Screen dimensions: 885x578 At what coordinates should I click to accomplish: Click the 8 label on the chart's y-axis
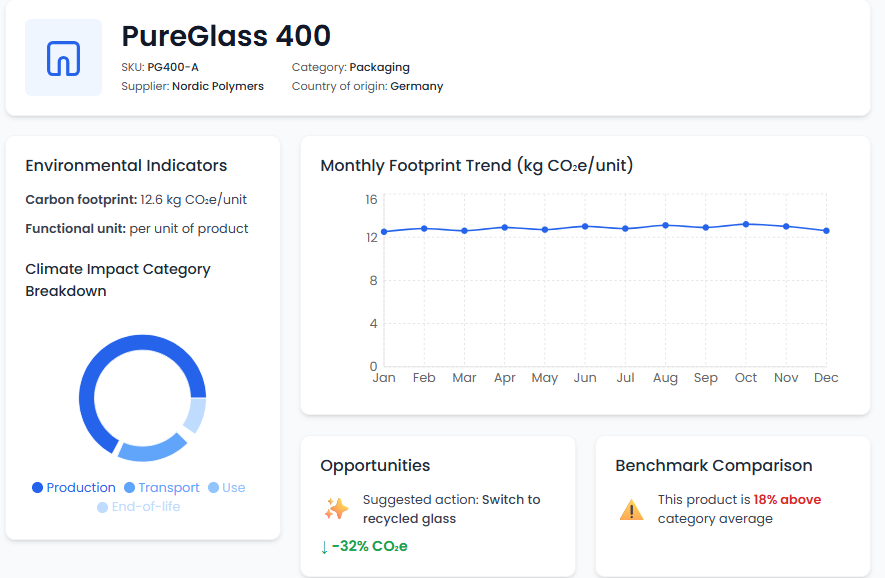point(373,281)
